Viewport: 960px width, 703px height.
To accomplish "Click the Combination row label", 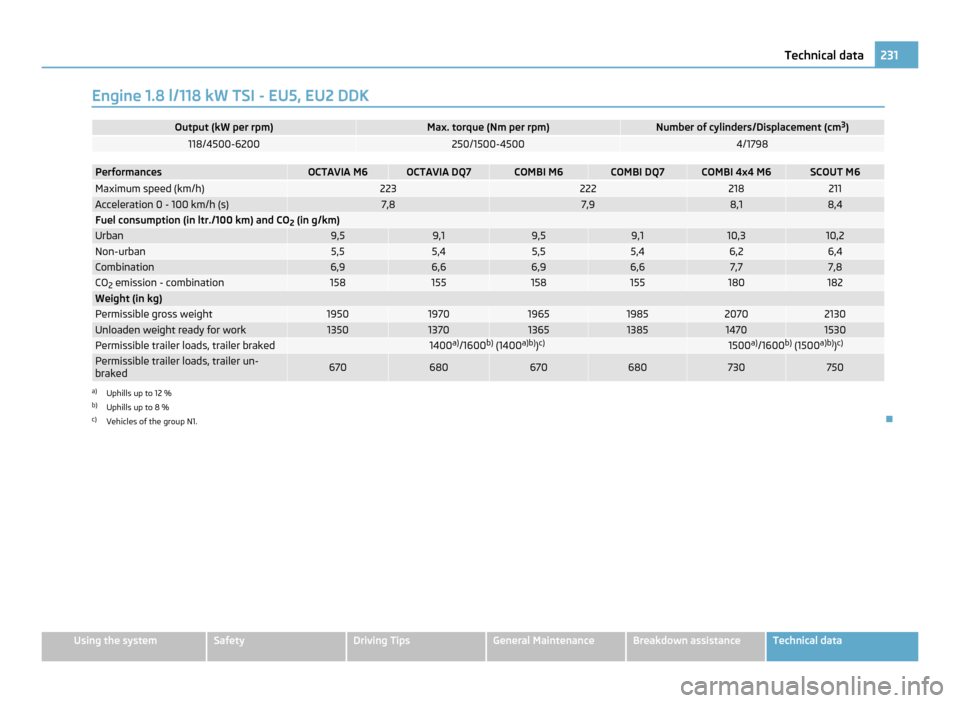I will click(x=124, y=267).
